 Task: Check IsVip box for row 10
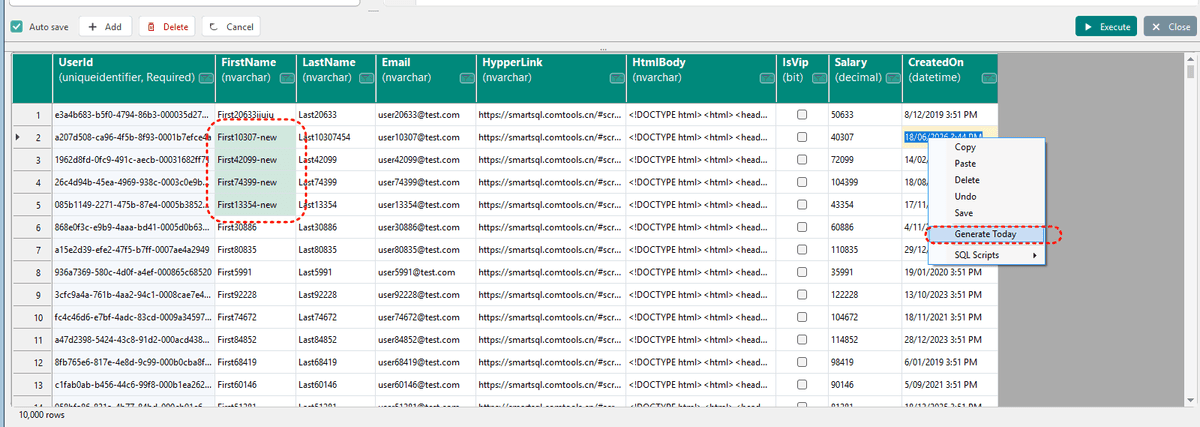[x=801, y=317]
